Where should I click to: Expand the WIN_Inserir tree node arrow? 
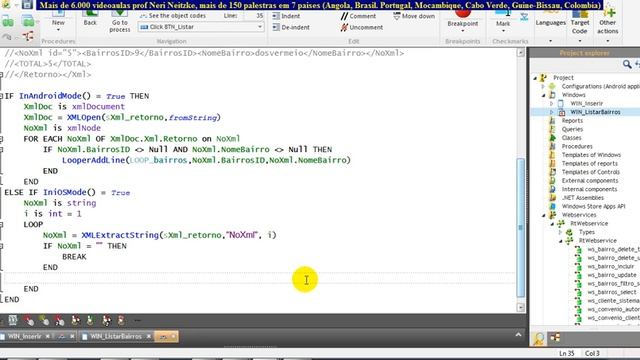click(552, 103)
